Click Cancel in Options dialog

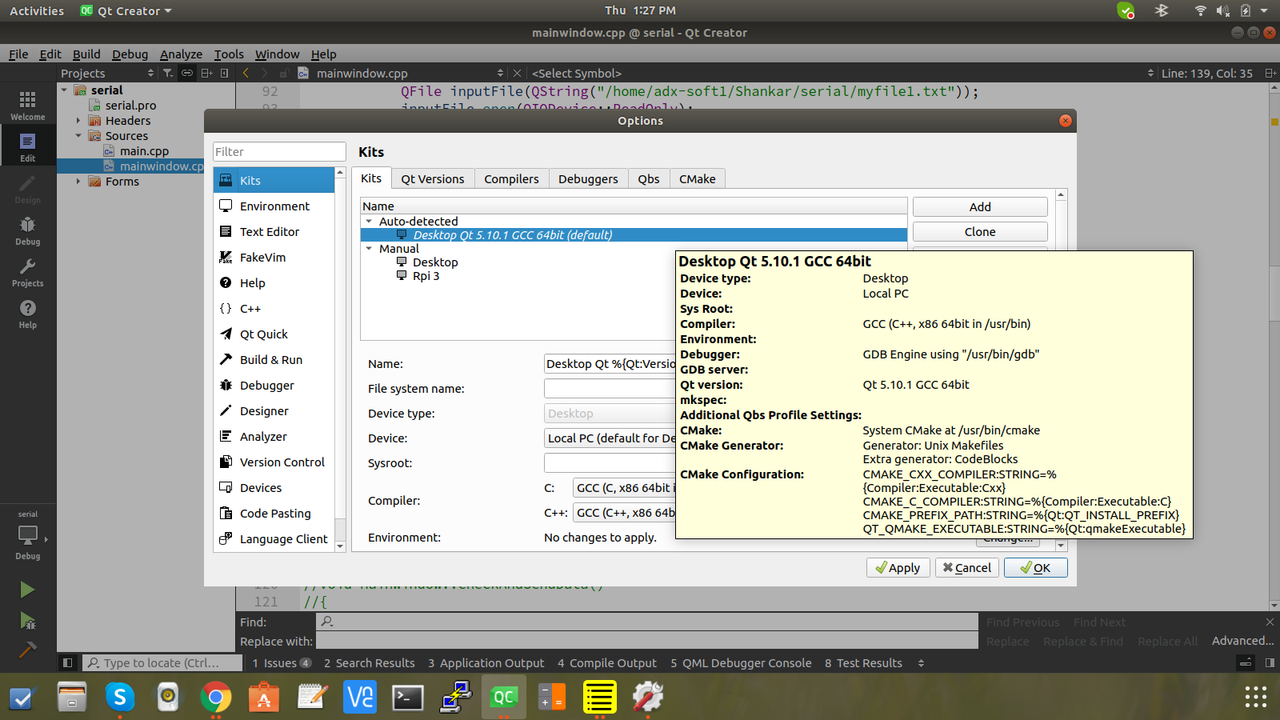pos(966,568)
